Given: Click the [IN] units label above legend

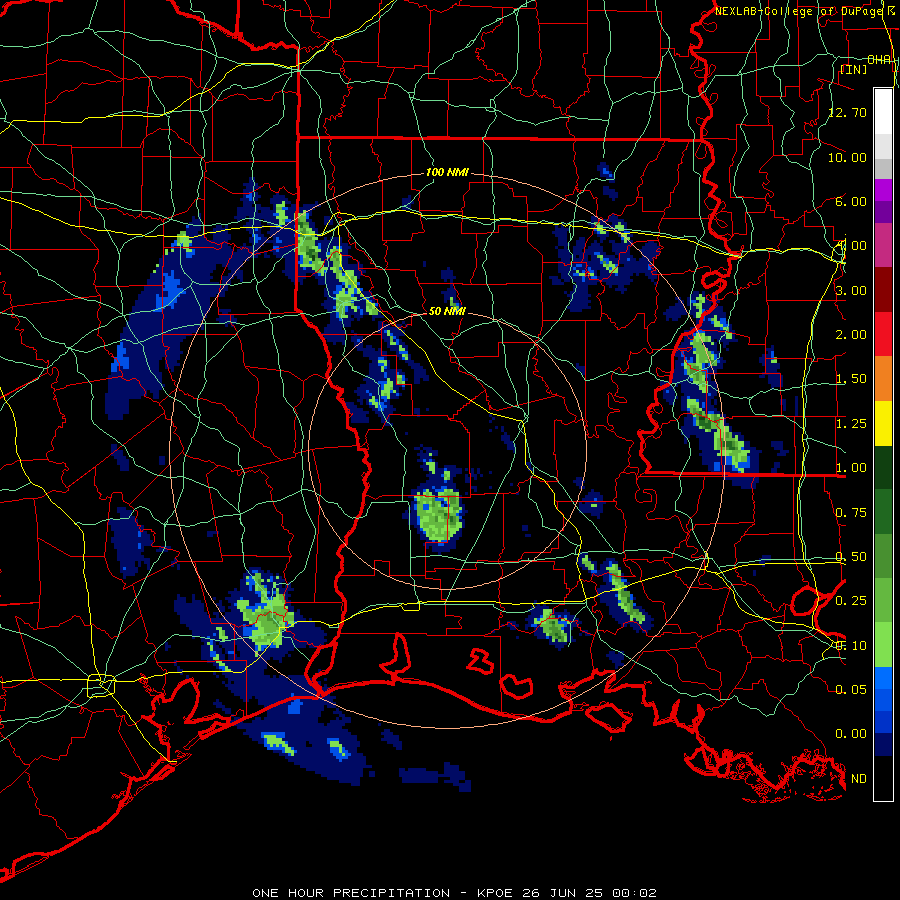Looking at the screenshot, I should (x=854, y=69).
